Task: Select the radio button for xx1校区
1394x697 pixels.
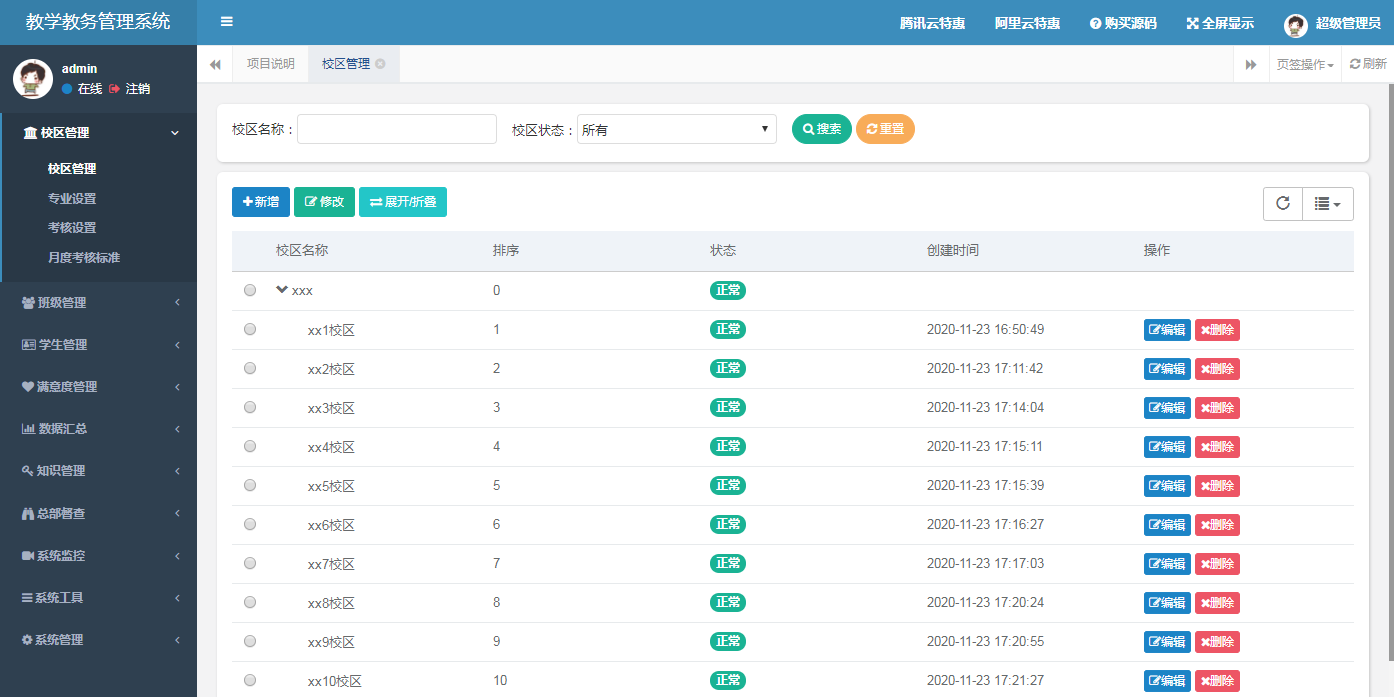Action: click(249, 328)
